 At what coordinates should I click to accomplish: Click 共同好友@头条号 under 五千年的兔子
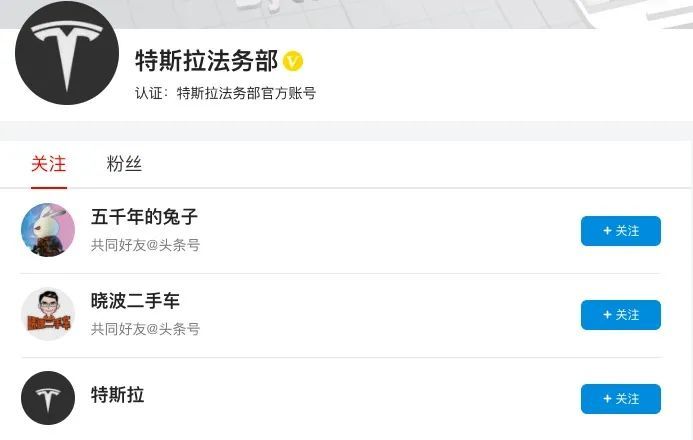[145, 245]
